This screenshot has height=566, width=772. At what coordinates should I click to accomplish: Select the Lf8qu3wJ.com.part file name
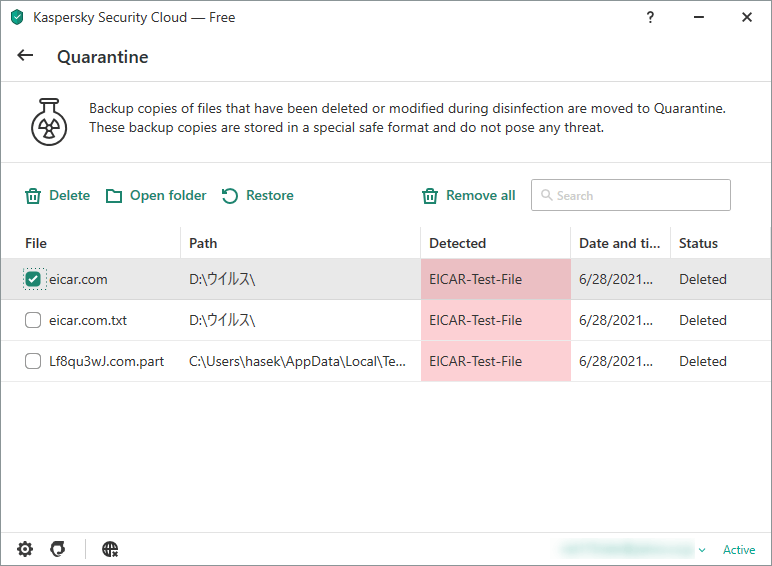106,361
